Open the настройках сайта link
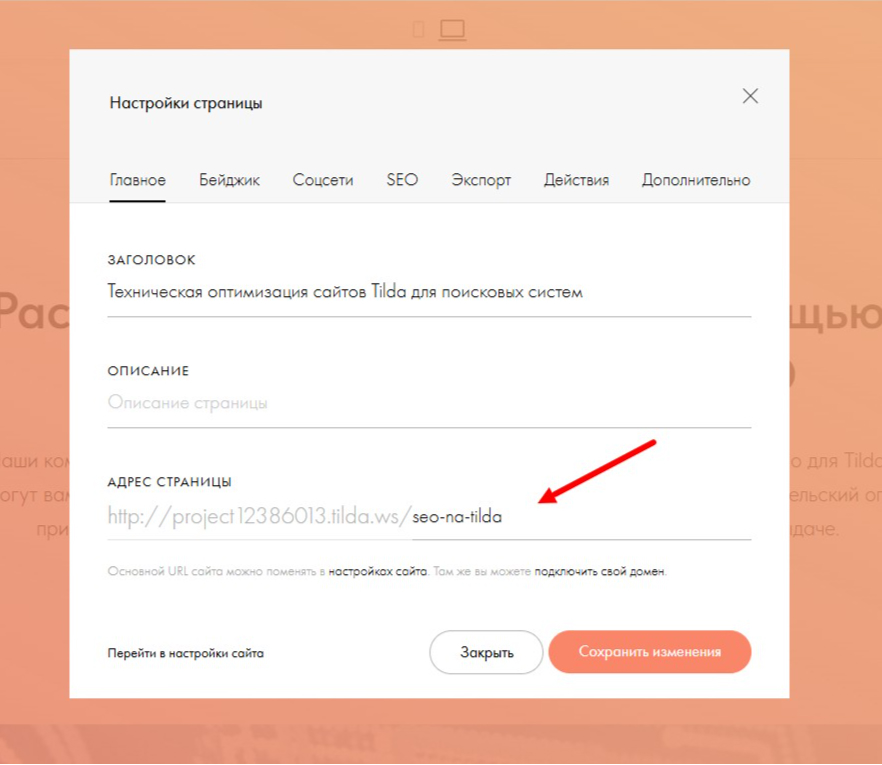Image resolution: width=882 pixels, height=765 pixels. tap(377, 572)
